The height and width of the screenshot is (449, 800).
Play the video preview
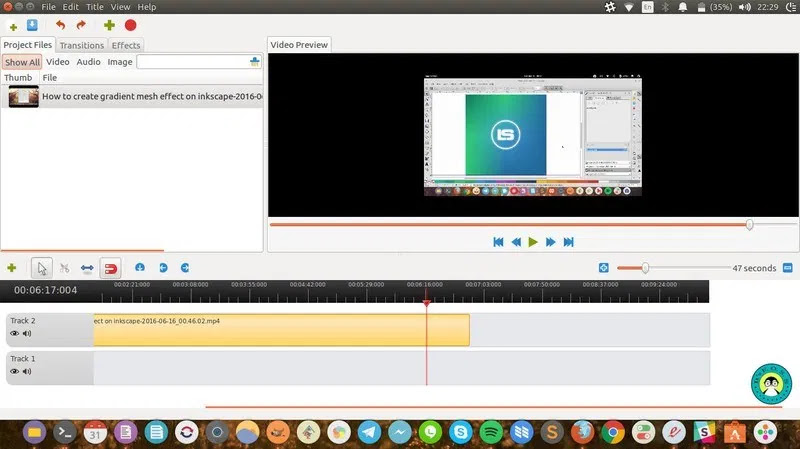point(533,242)
